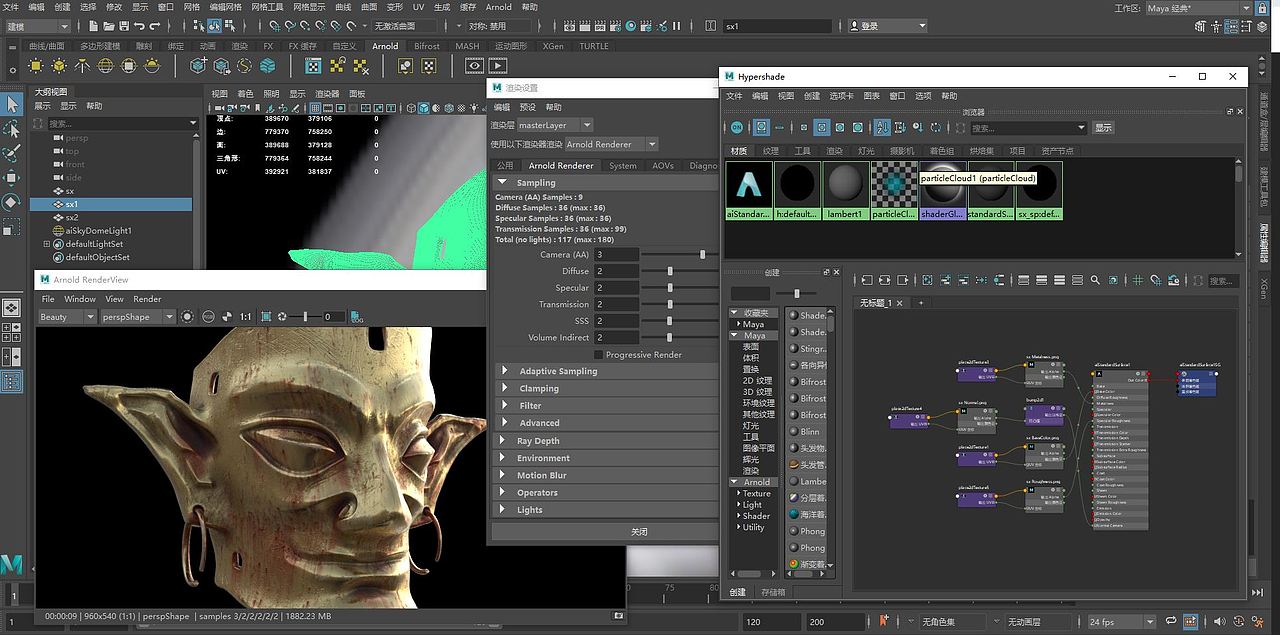Click the 1:1 zoom icon in Arnold RenderView
1280x635 pixels.
tap(246, 316)
